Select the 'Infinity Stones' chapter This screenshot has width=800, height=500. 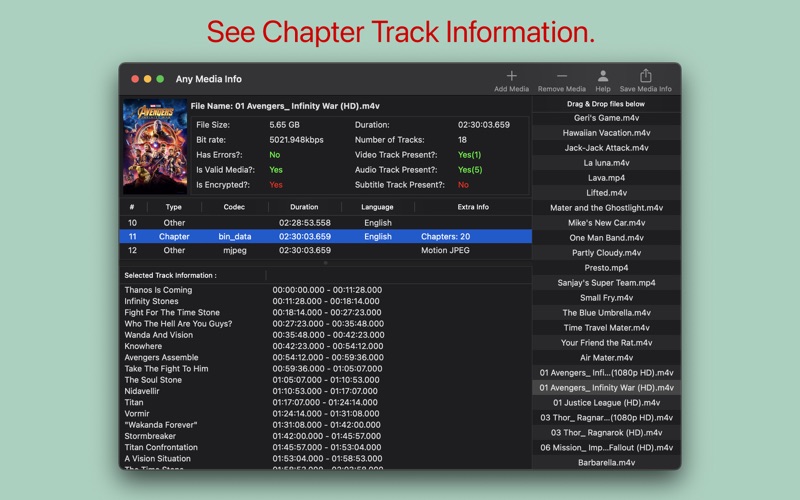[326, 301]
